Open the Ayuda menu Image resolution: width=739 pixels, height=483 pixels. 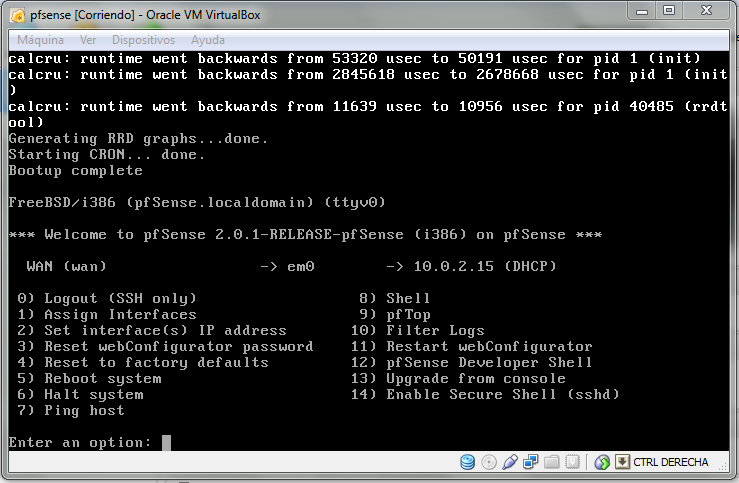pyautogui.click(x=207, y=39)
